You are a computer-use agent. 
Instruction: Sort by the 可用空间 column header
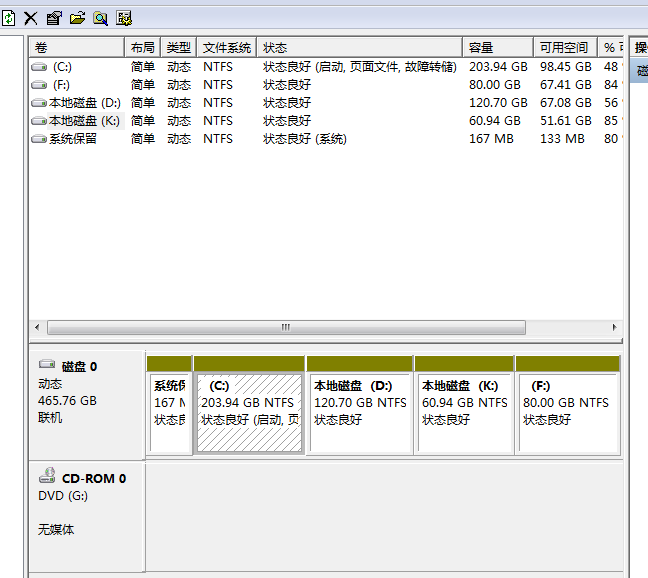tap(564, 48)
